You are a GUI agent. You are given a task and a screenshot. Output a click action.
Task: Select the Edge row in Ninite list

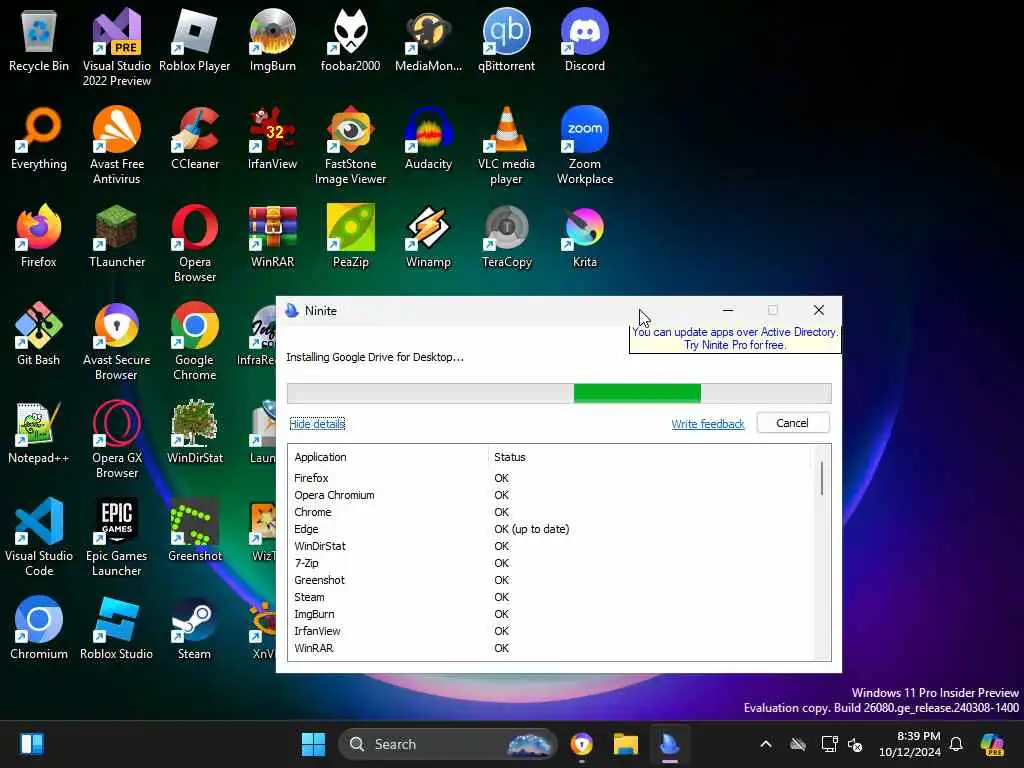pyautogui.click(x=552, y=529)
